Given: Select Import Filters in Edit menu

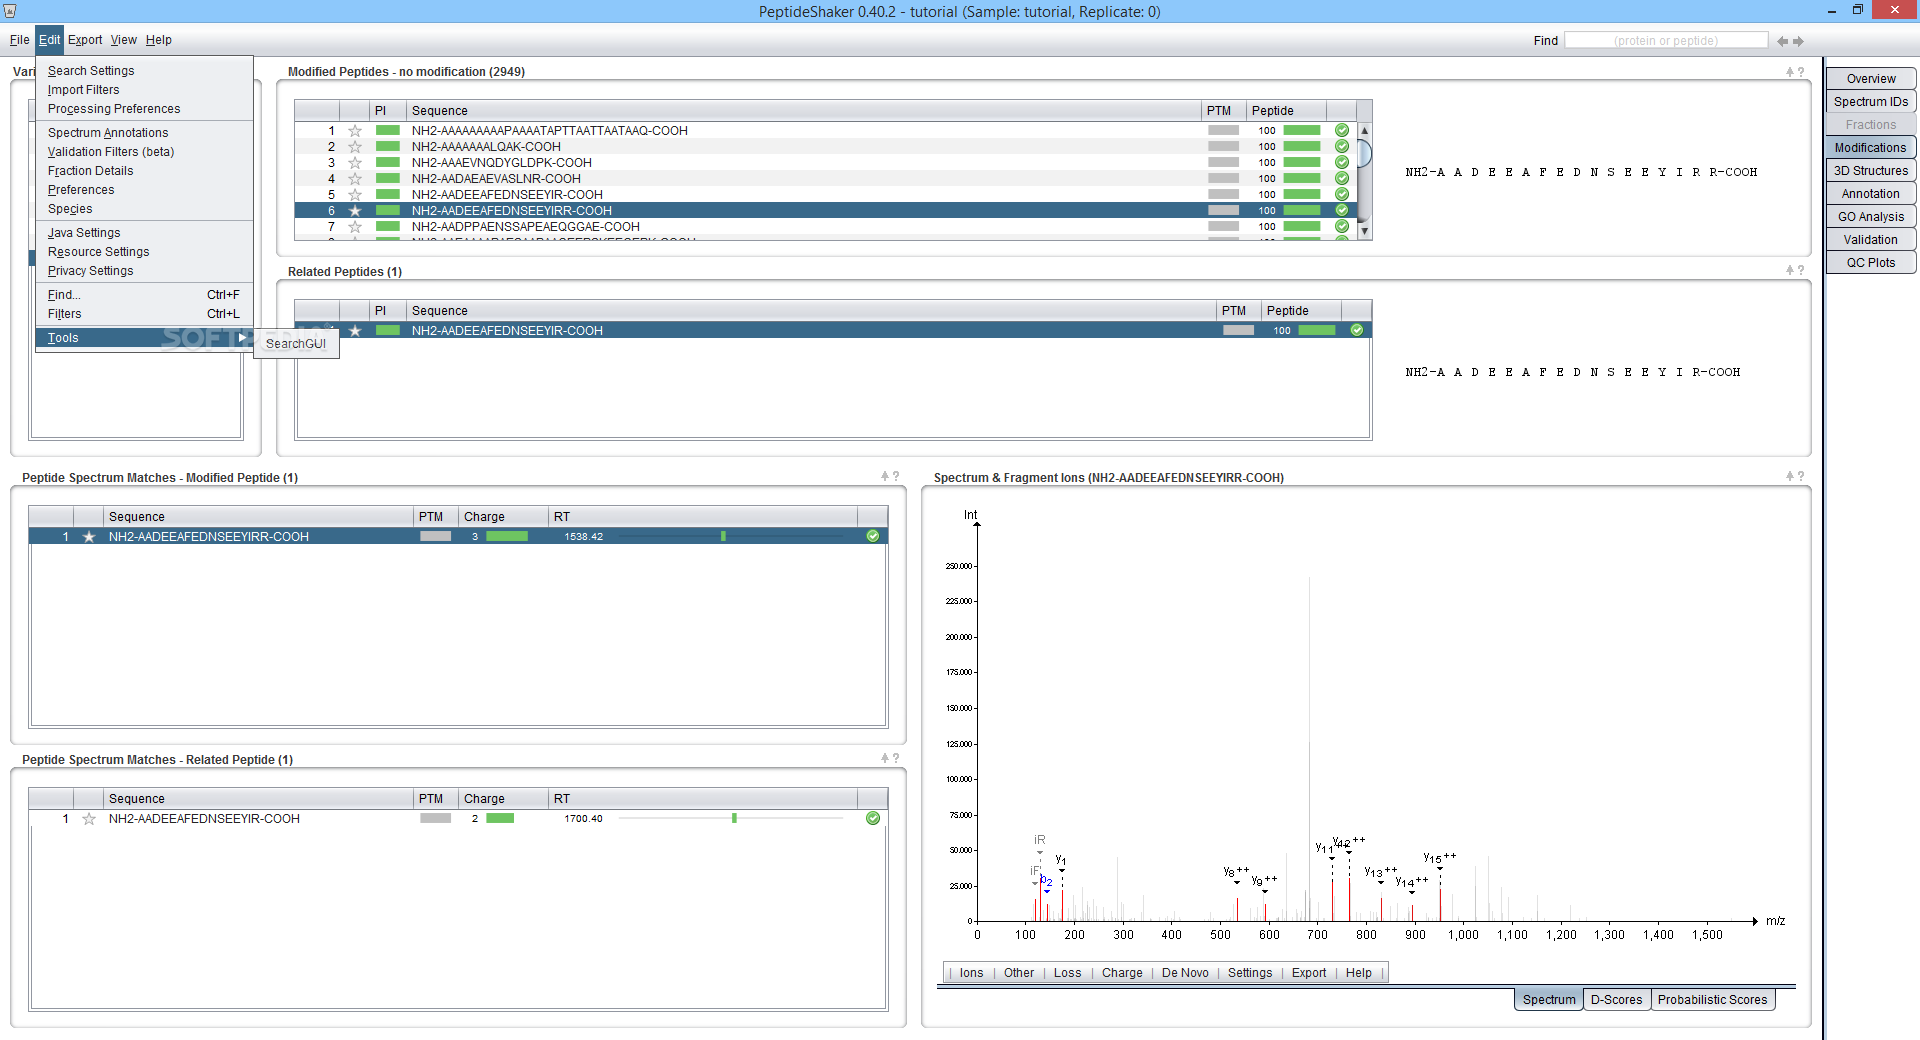Looking at the screenshot, I should [x=143, y=90].
